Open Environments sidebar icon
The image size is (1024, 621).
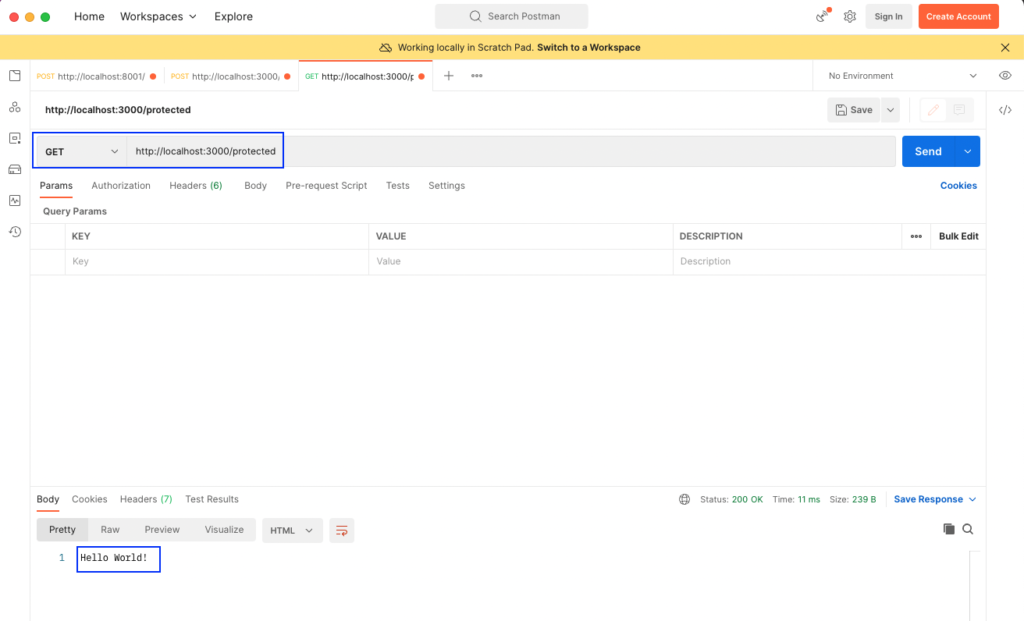[x=14, y=138]
